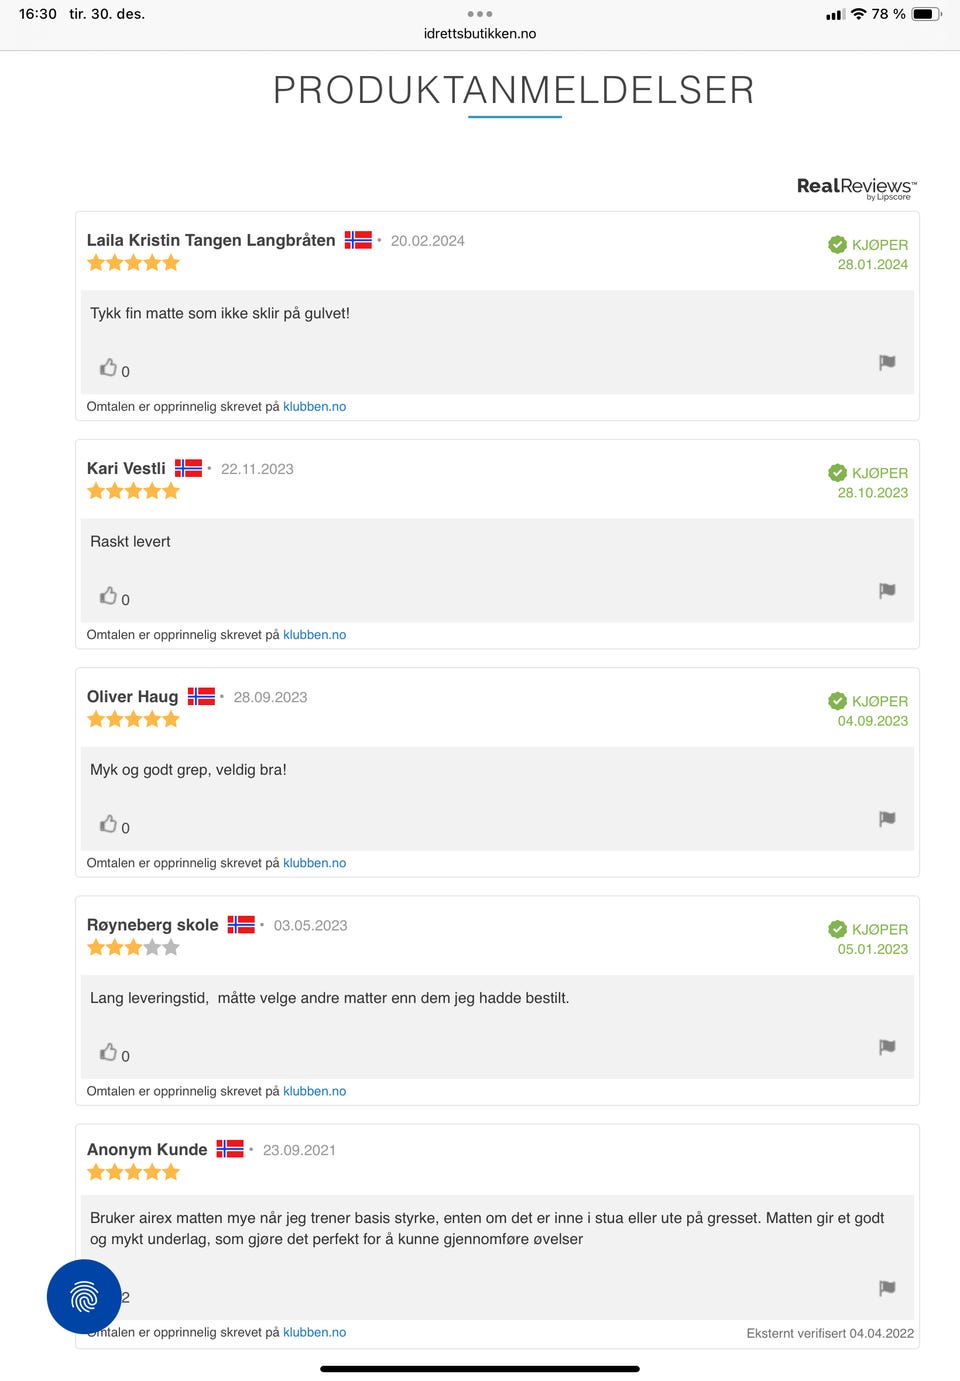This screenshot has height=1381, width=960.
Task: Like the Røyneberg skole review
Action: 108,1052
